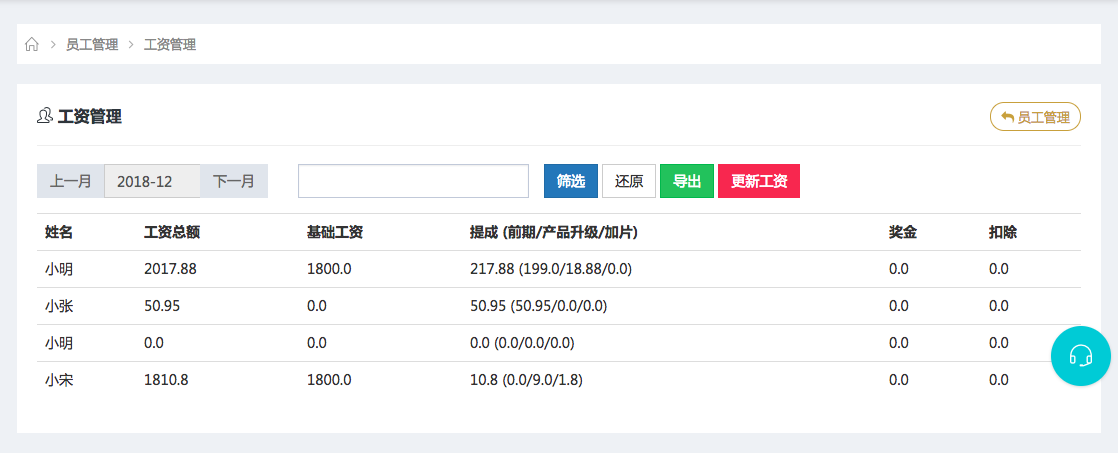Click 员工管理 in the breadcrumb
Screen dimensions: 1118x453
click(x=92, y=45)
